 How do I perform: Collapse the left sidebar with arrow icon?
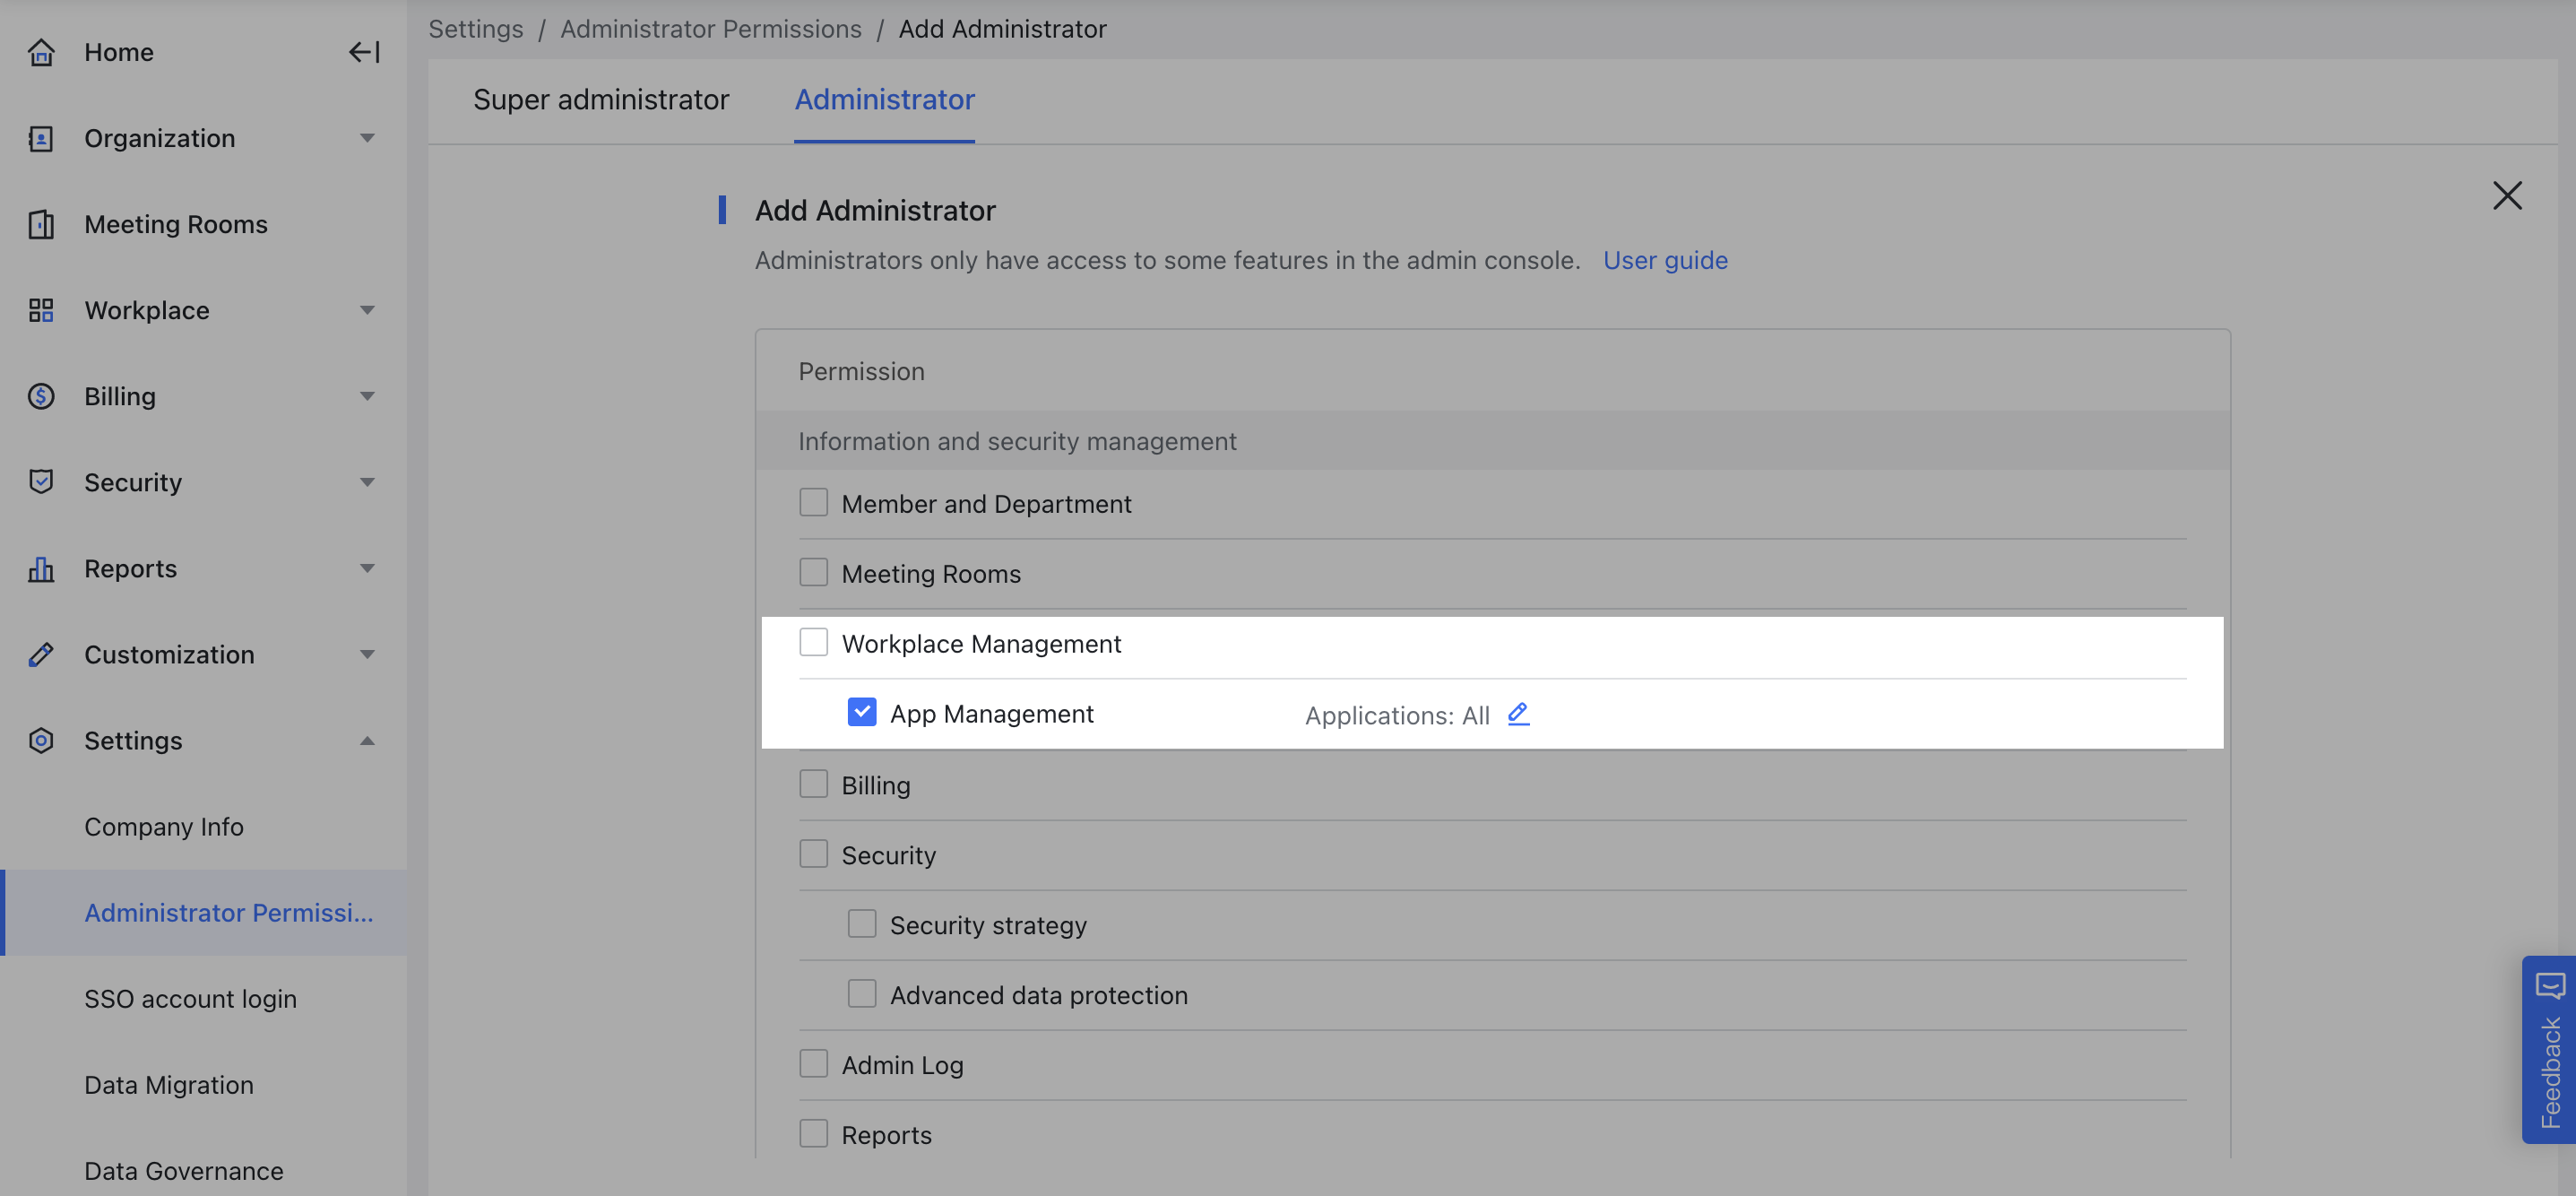click(364, 52)
